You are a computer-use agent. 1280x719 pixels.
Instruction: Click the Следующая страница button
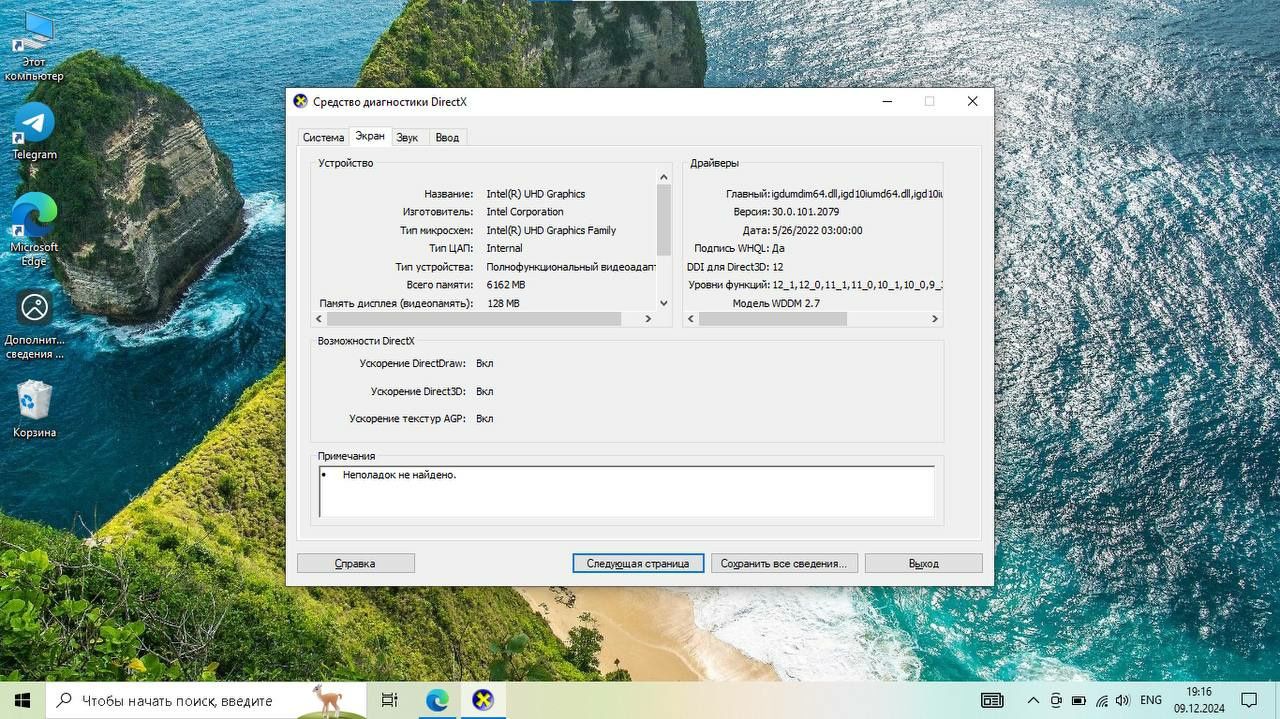click(x=638, y=563)
